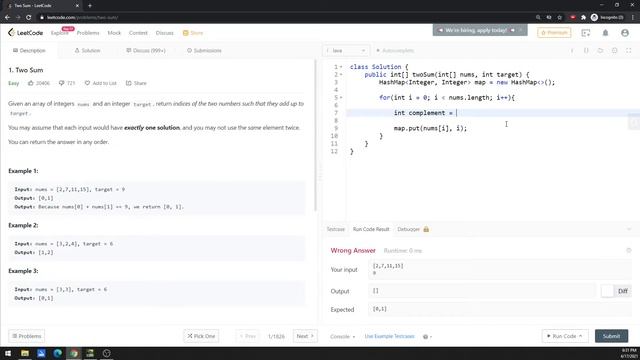Switch to the Description tab
The height and width of the screenshot is (360, 640).
(29, 51)
